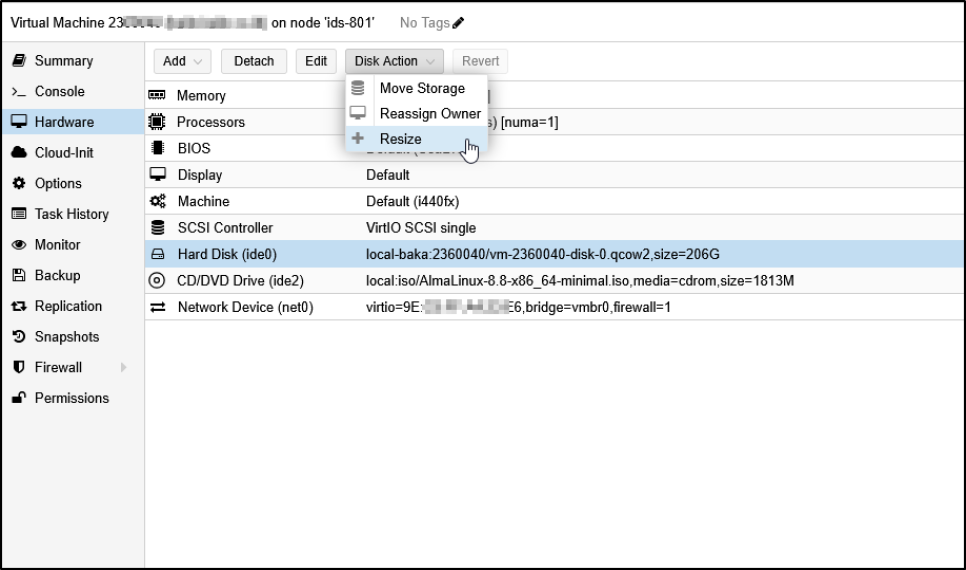
Task: Click the pencil icon to edit tags
Action: (x=458, y=23)
